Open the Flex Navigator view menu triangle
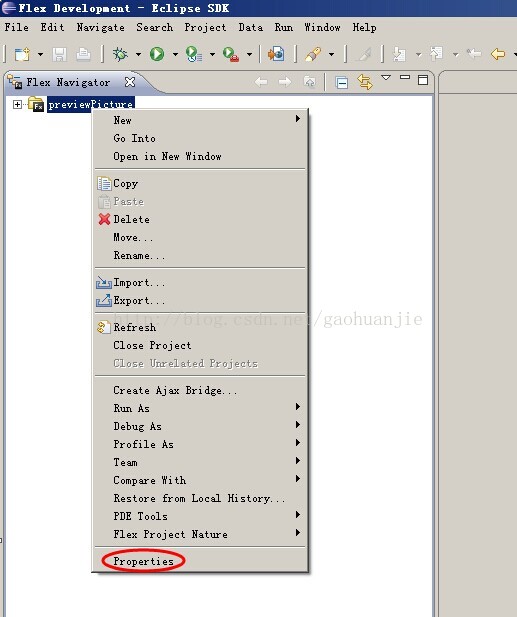Viewport: 517px width, 617px height. [x=386, y=78]
